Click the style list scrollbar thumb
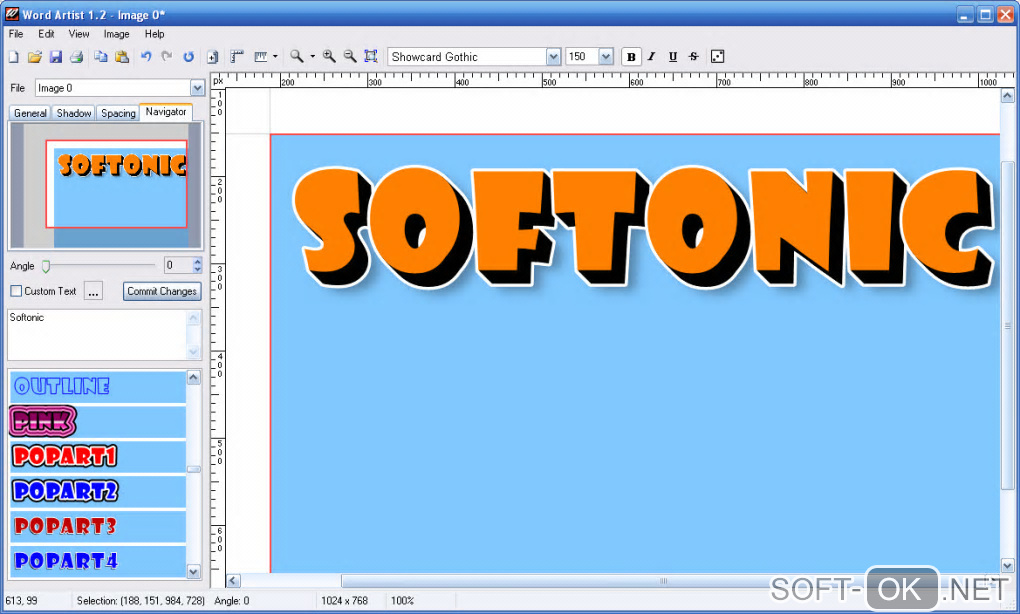Viewport: 1020px width, 614px height. click(194, 469)
